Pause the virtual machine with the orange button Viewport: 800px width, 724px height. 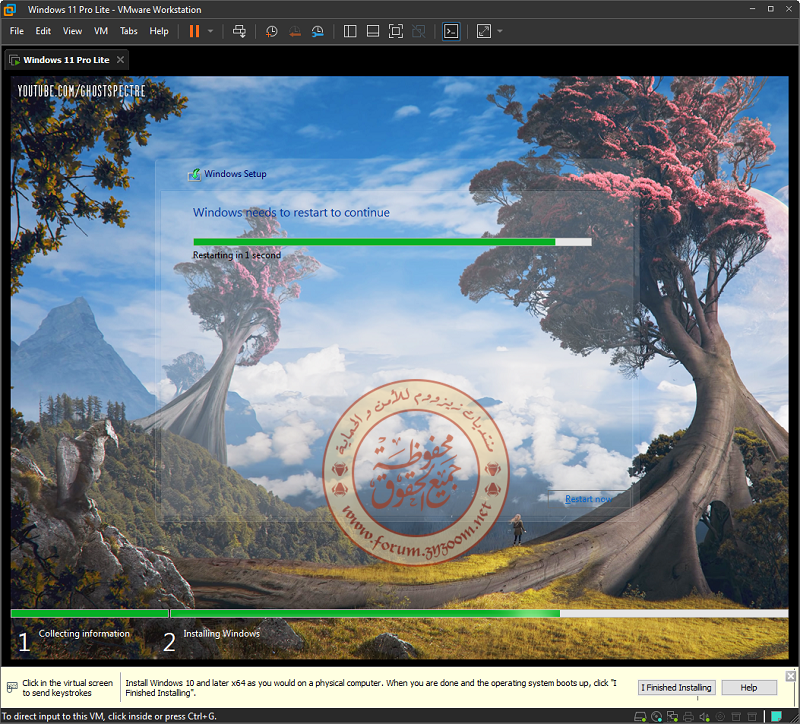point(194,31)
